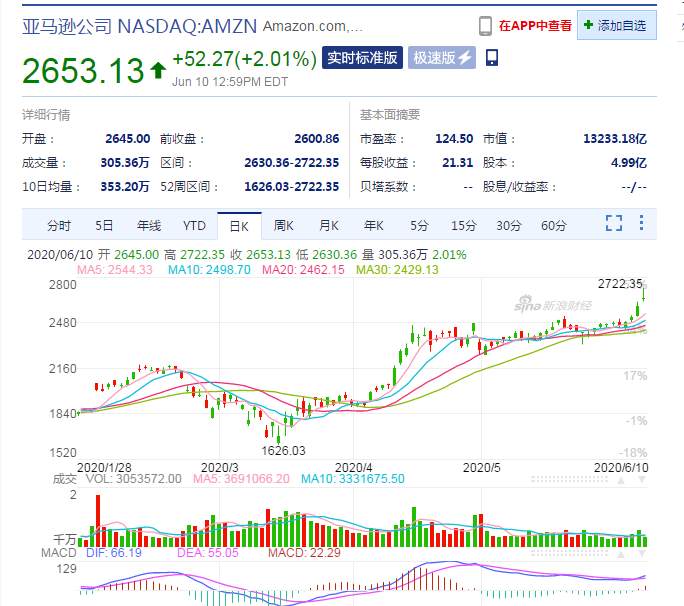Click the 股息/收益率 label
Screen dimensions: 684x606
(519, 187)
